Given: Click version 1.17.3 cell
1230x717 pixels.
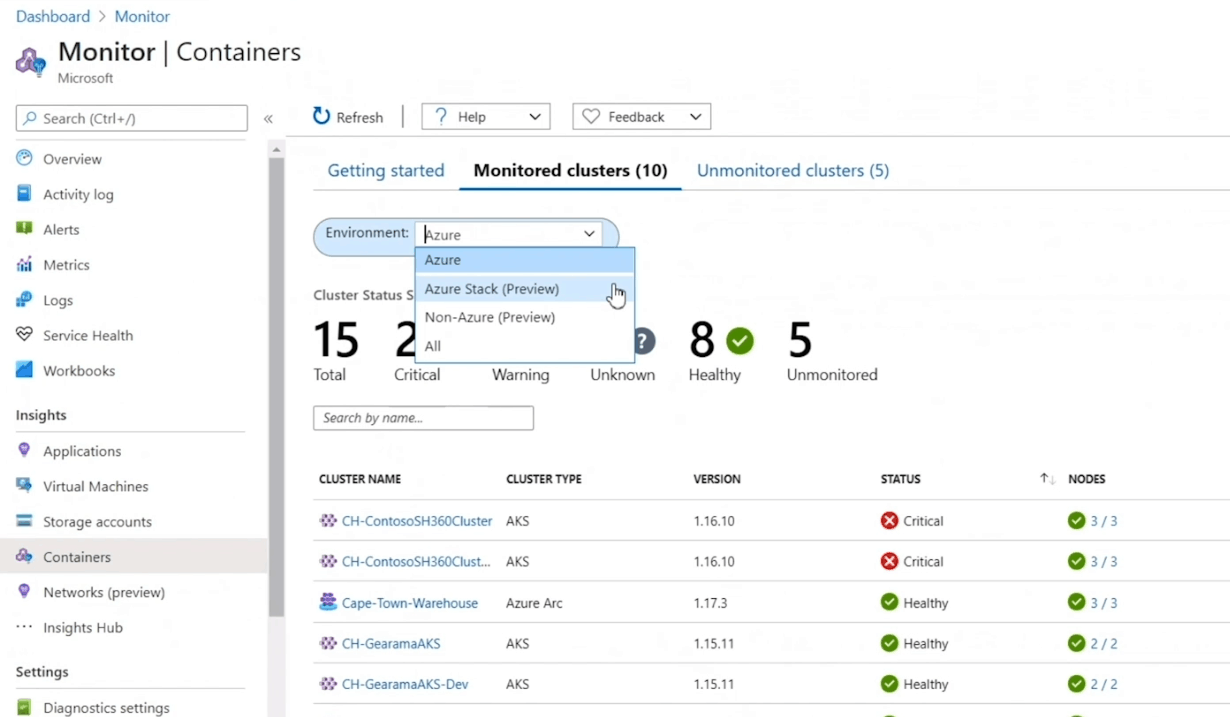Looking at the screenshot, I should (x=710, y=603).
